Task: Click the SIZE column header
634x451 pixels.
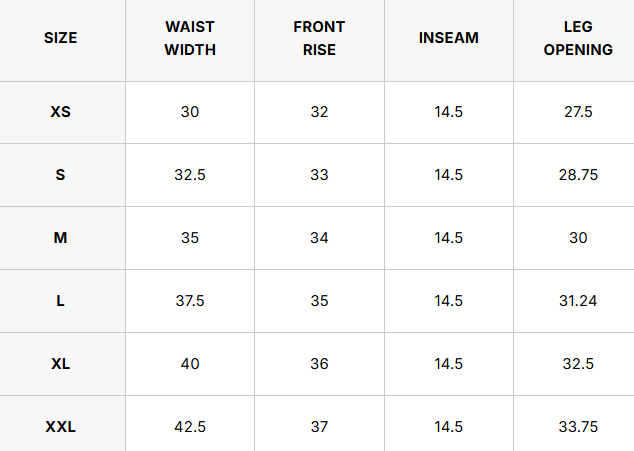Action: point(61,39)
